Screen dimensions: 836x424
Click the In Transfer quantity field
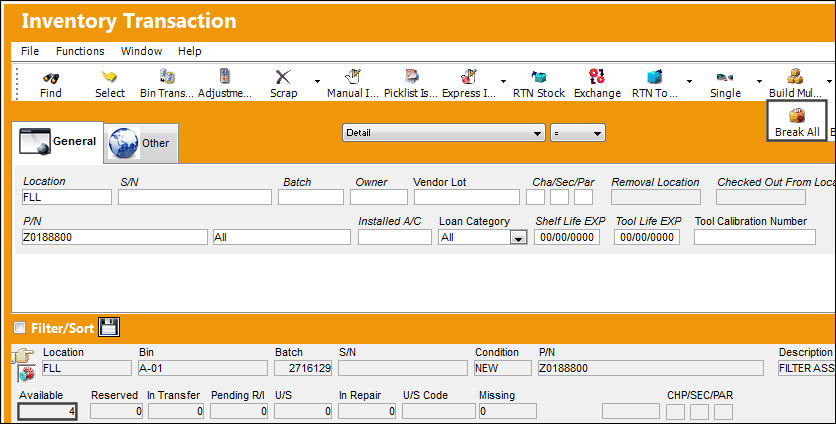tap(176, 411)
